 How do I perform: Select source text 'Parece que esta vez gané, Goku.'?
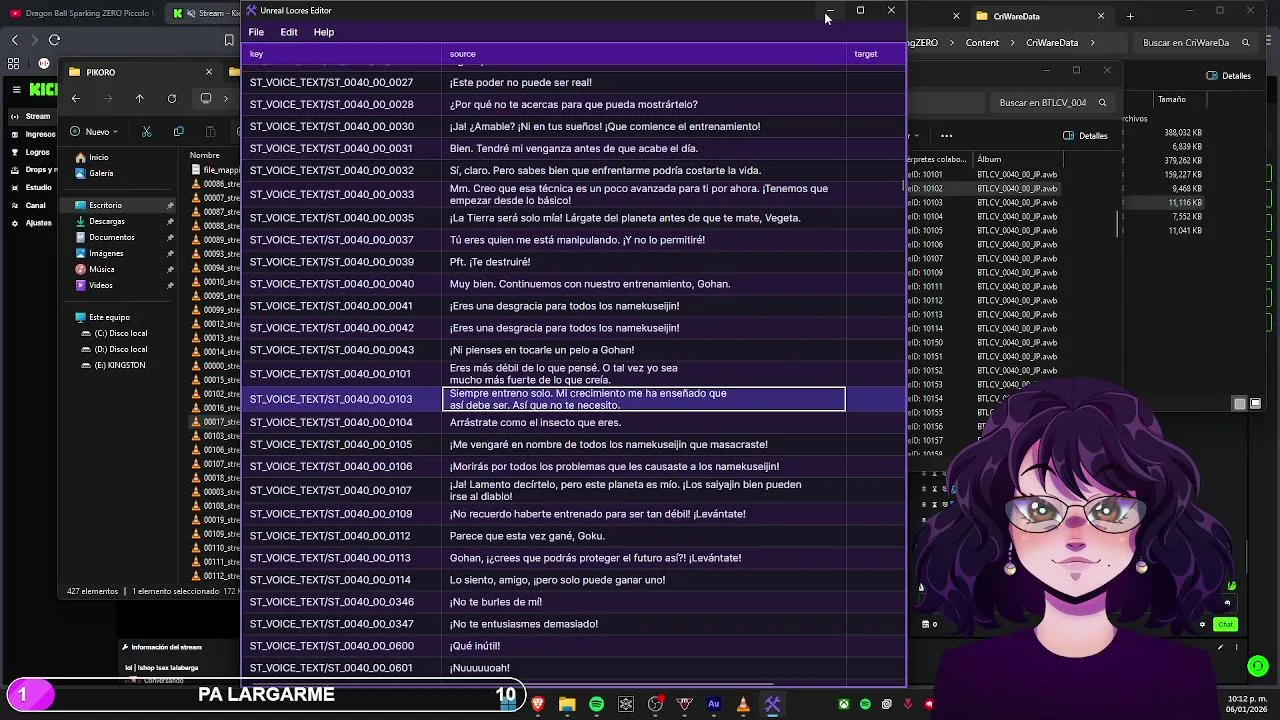coord(527,536)
